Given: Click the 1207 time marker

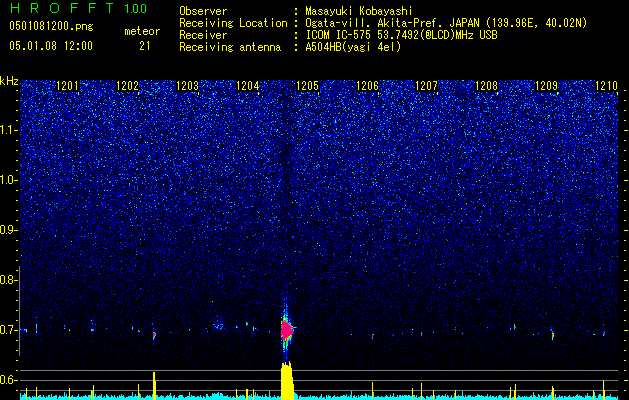Looking at the screenshot, I should tap(426, 86).
